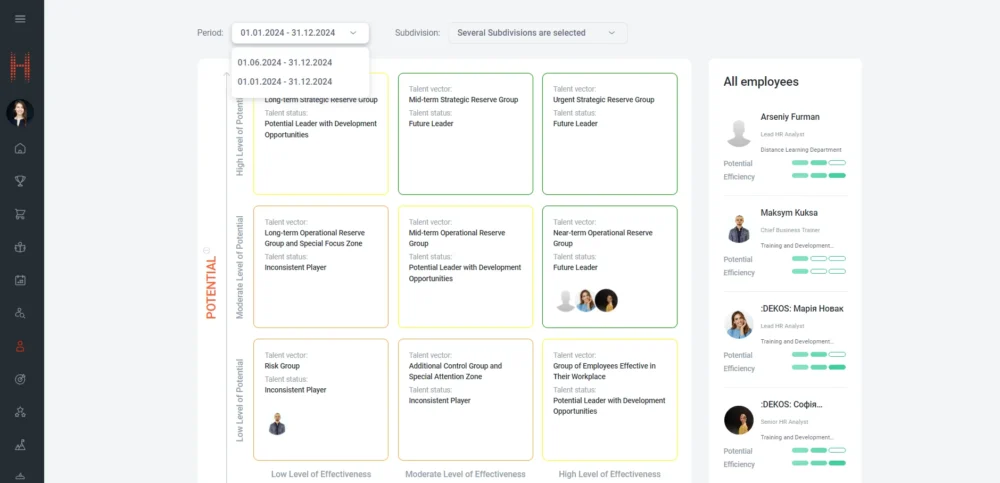Open the calendar icon in sidebar
Screen dimensions: 1000x483
pos(21,280)
